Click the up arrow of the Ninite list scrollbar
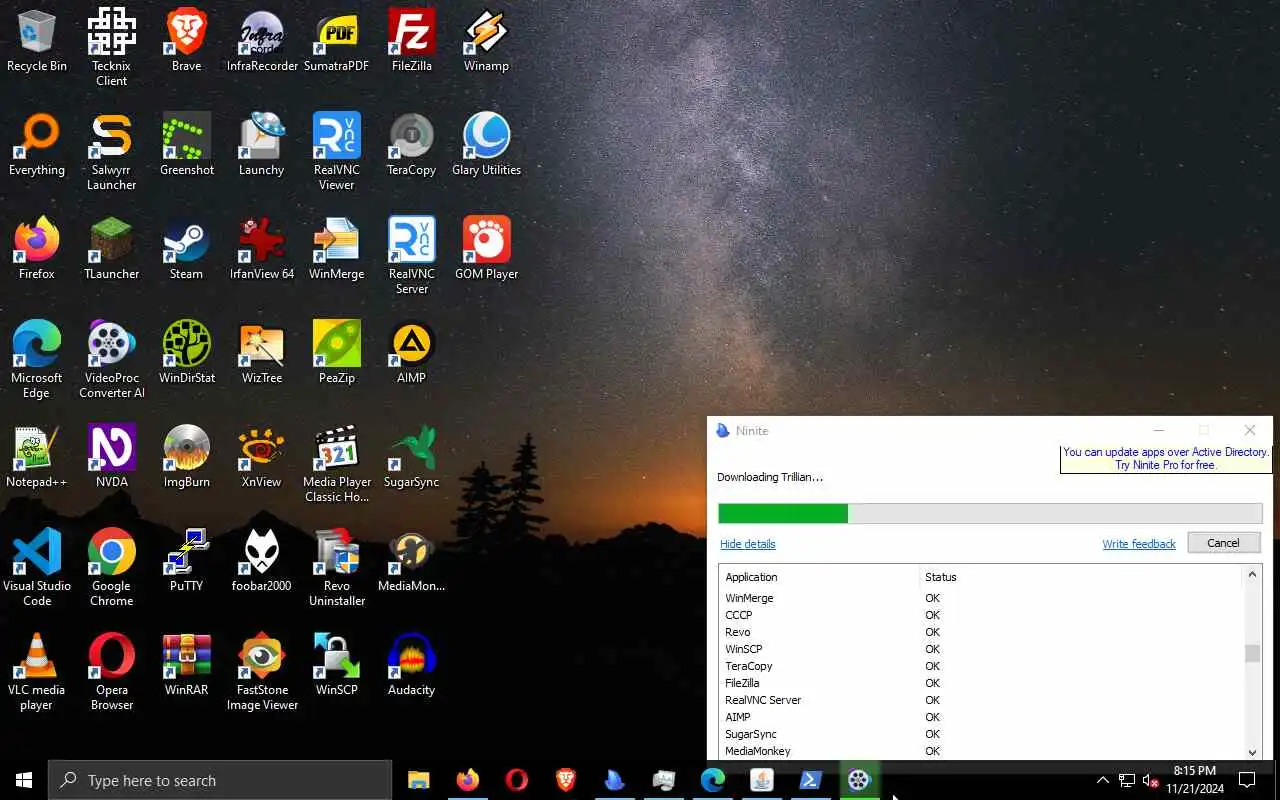 pyautogui.click(x=1252, y=575)
